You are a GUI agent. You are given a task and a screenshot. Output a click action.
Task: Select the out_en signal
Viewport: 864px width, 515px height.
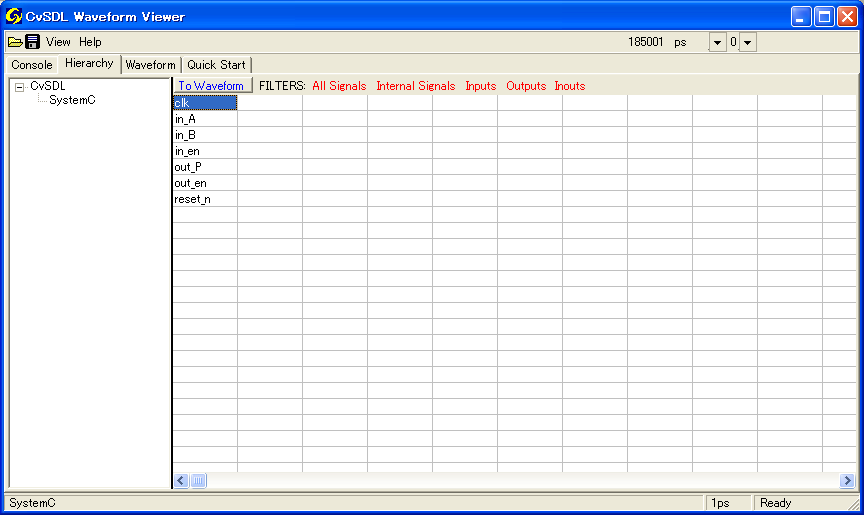click(205, 183)
